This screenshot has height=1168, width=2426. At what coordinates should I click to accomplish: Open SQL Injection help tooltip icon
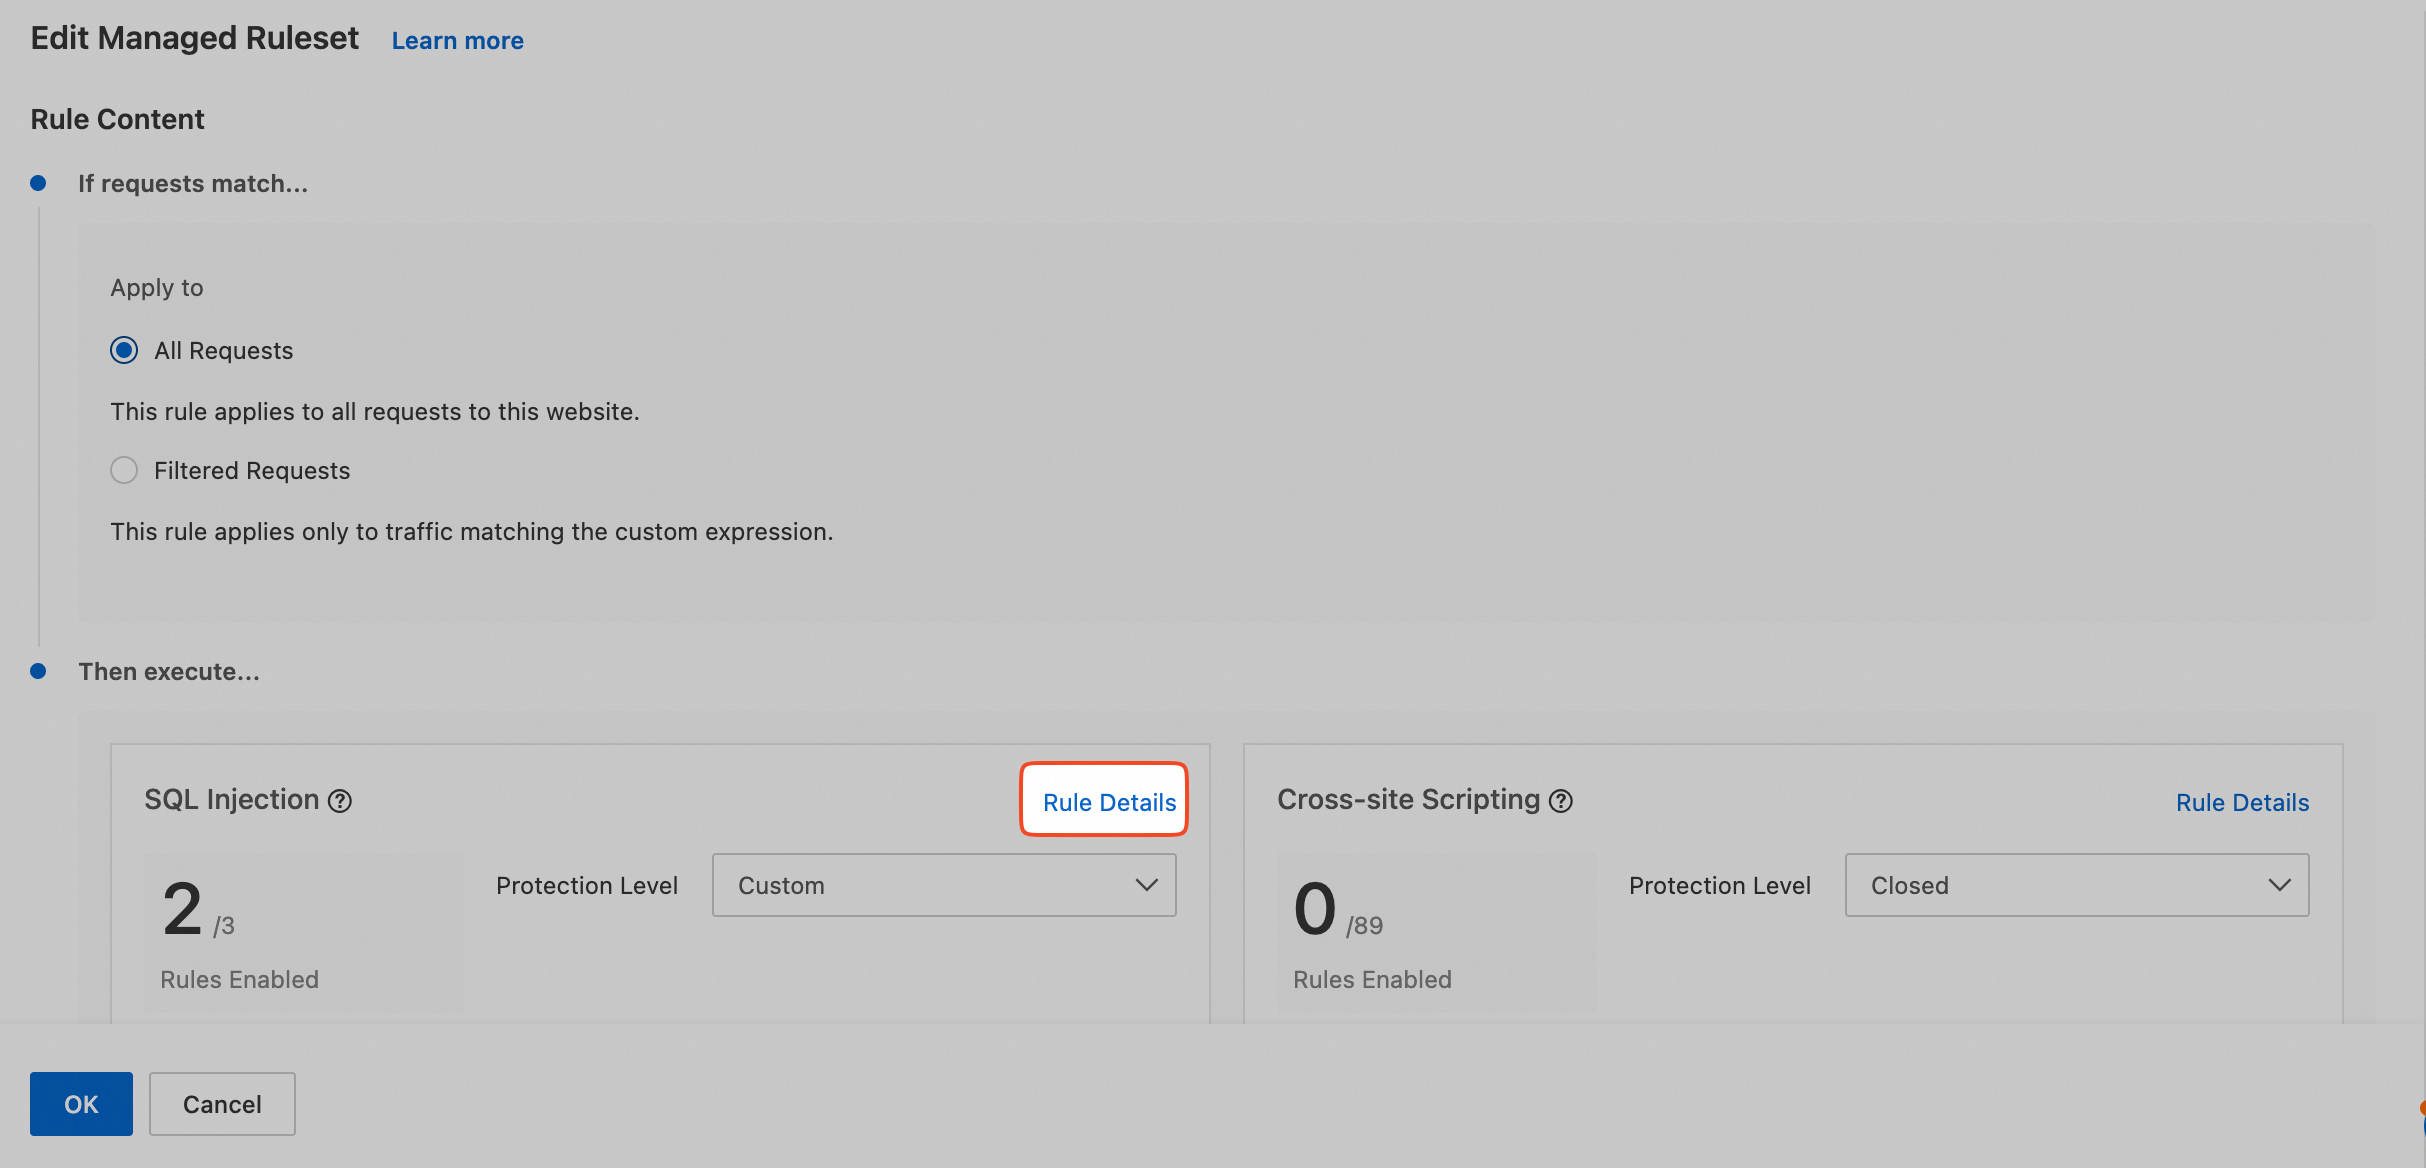(340, 801)
